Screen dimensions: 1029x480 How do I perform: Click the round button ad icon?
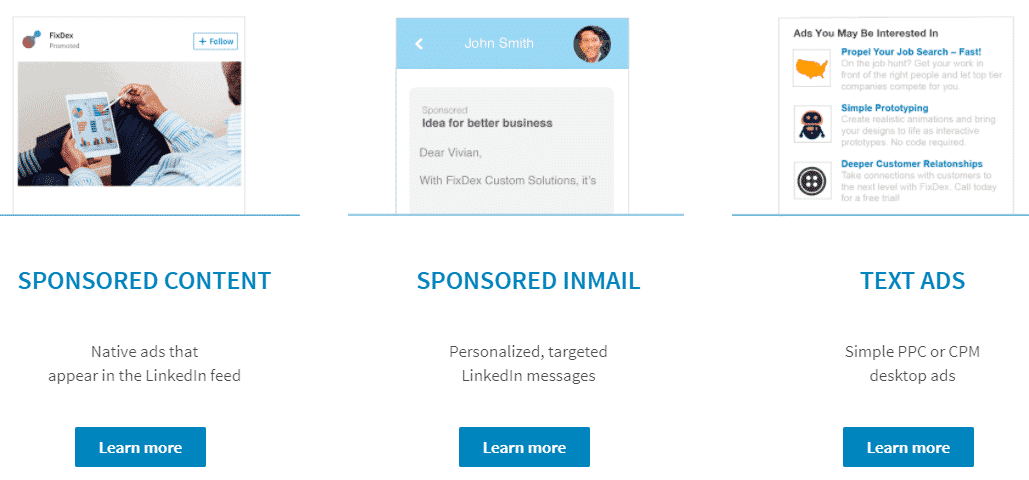(x=812, y=181)
